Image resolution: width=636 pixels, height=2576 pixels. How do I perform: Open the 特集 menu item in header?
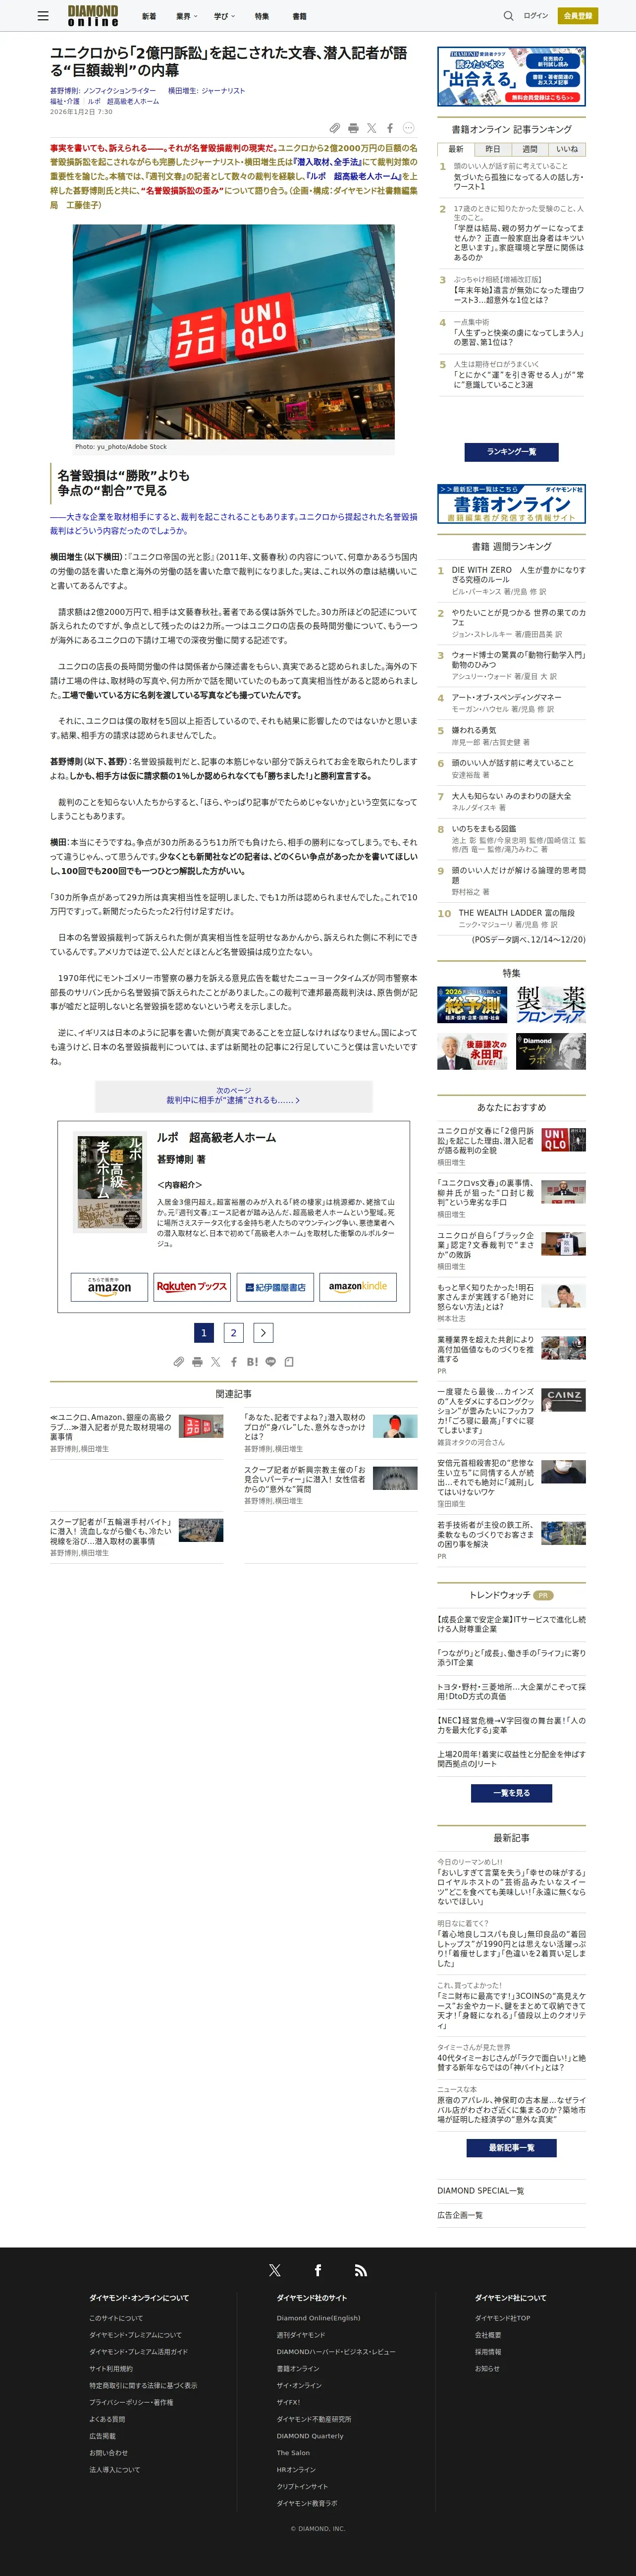pos(262,16)
